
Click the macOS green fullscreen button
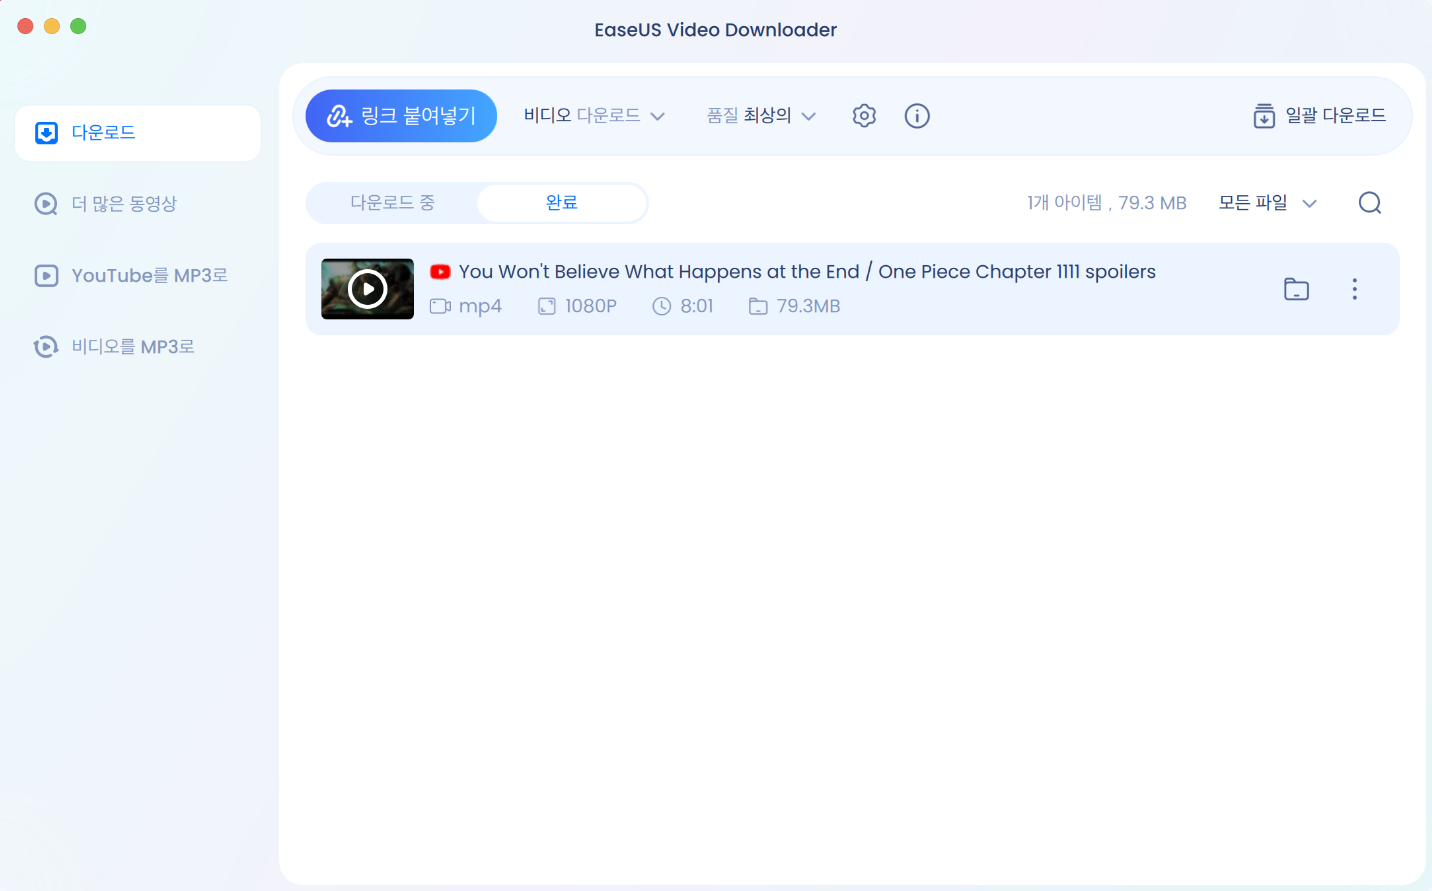click(78, 26)
